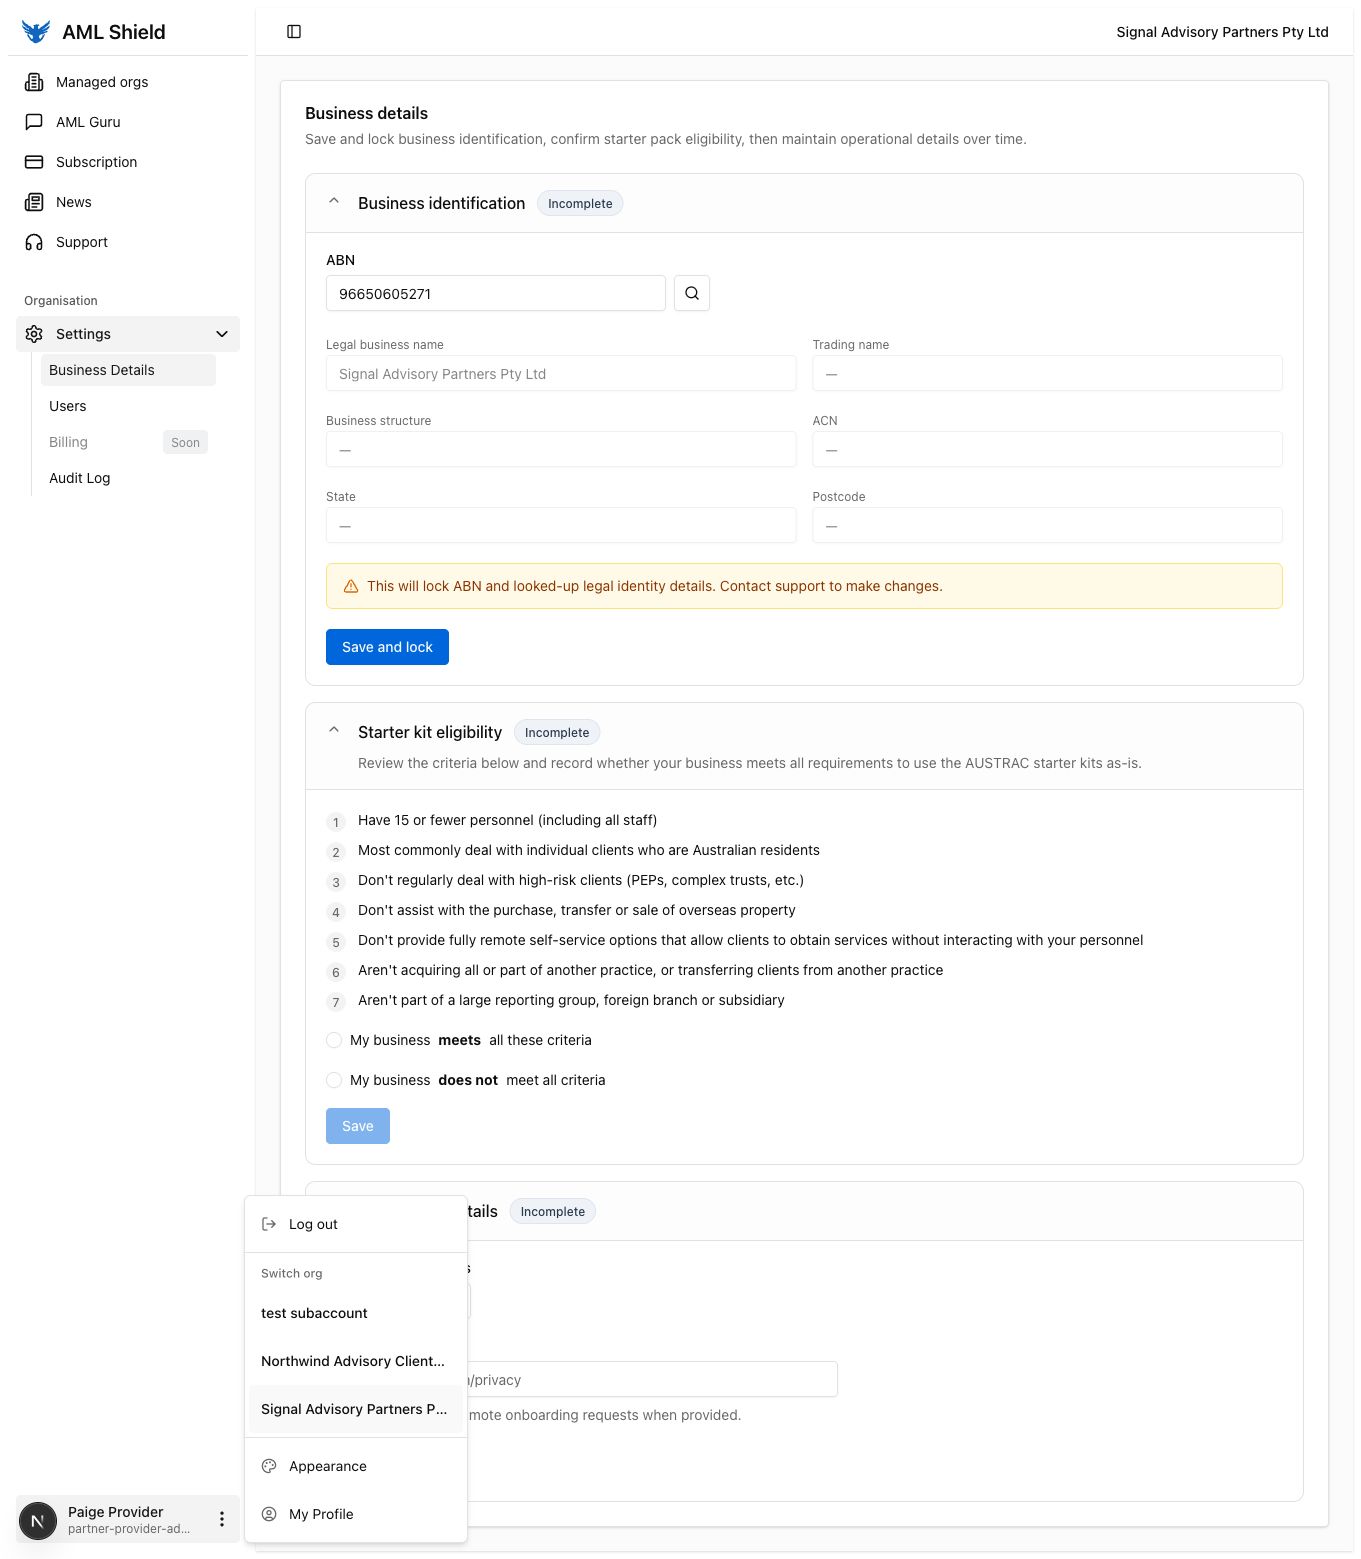Click the Soon badge next to Billing
This screenshot has width=1361, height=1559.
(x=185, y=442)
